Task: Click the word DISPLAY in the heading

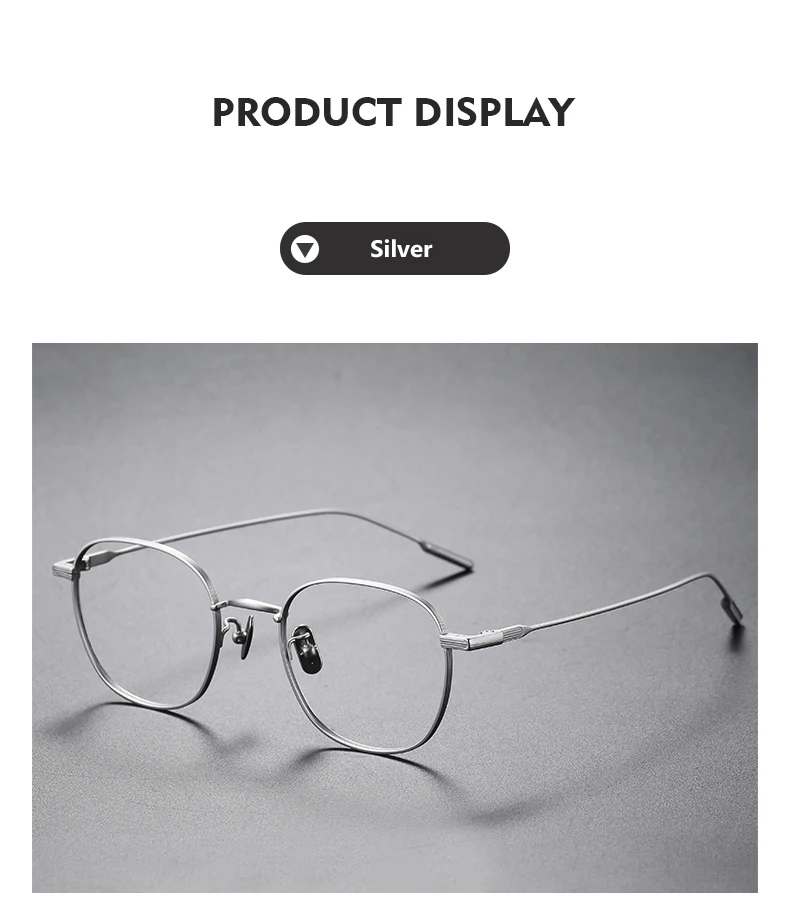Action: click(494, 112)
